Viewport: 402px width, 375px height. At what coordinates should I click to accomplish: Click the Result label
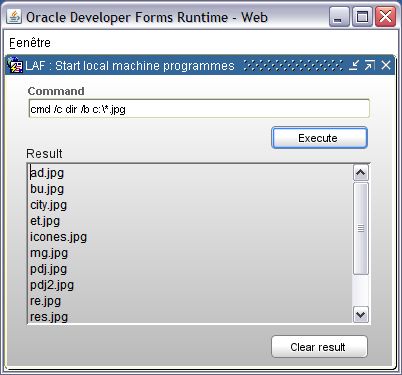(x=44, y=154)
